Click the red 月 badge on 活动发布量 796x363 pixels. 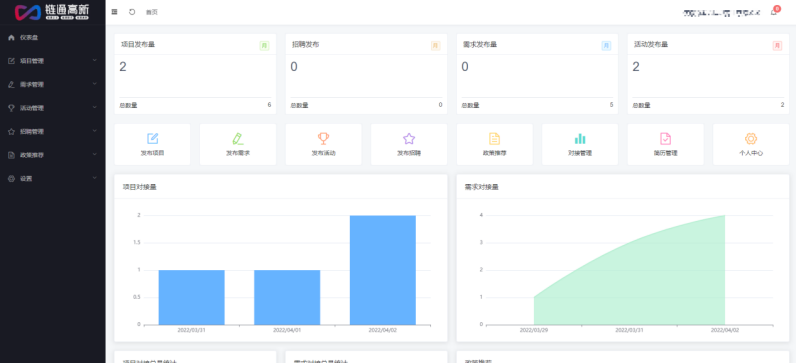click(777, 46)
